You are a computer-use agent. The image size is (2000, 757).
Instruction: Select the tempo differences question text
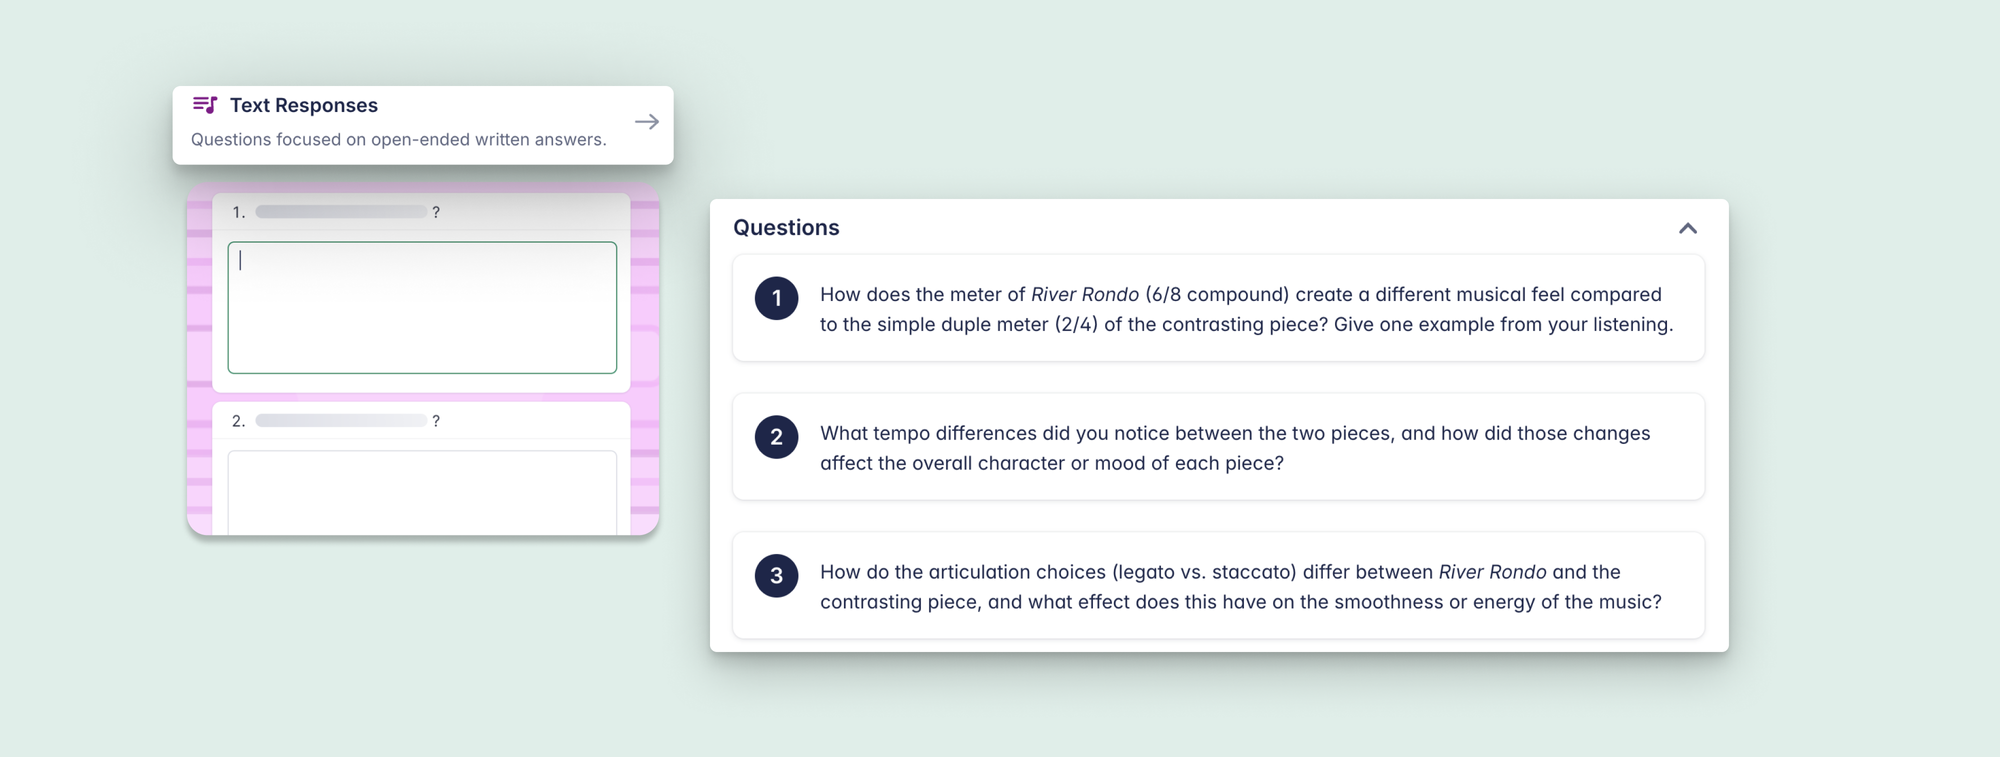1234,448
